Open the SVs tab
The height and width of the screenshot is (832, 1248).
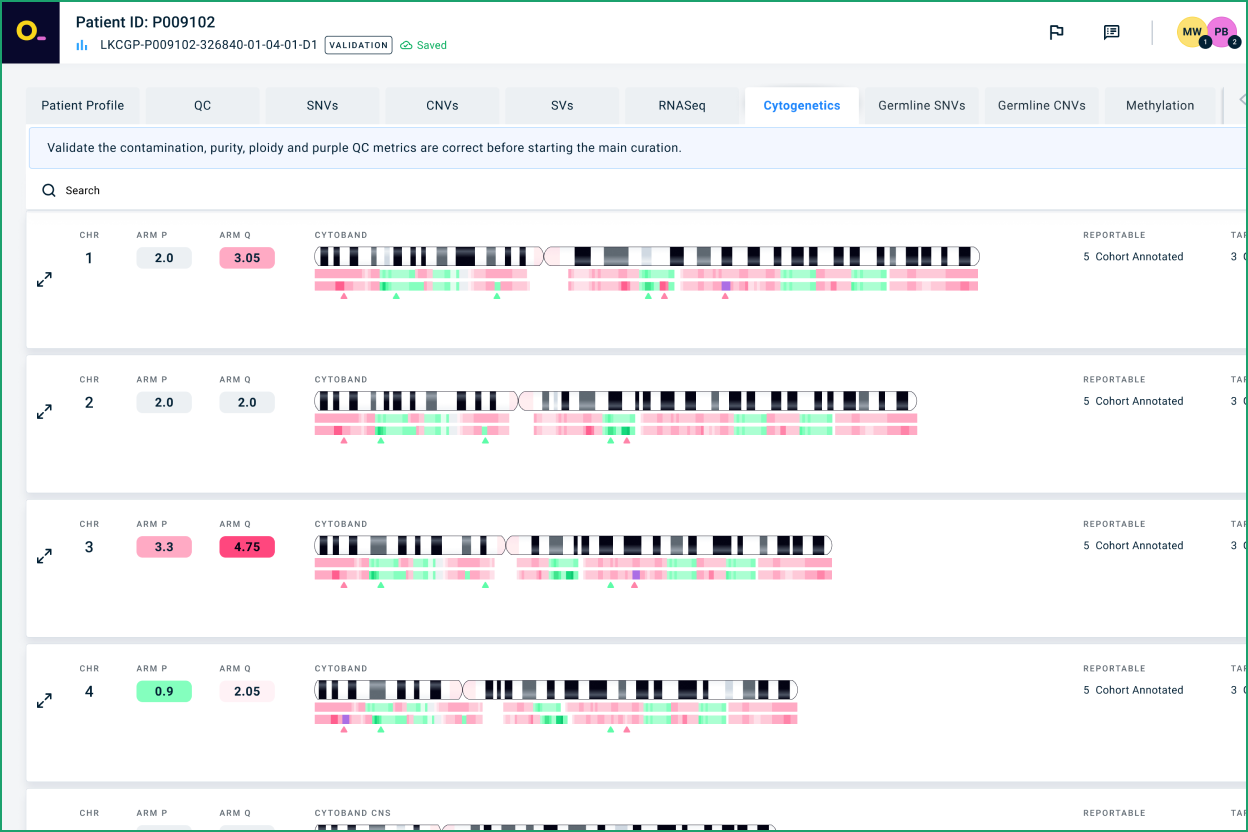tap(563, 105)
